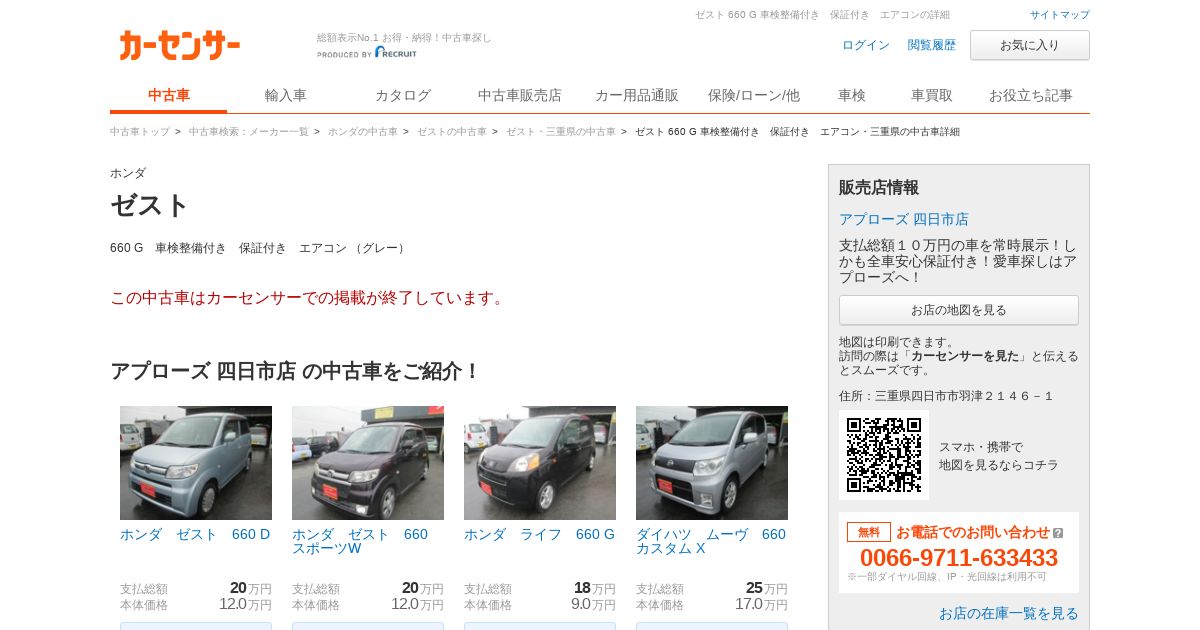Open the 中古車販売店 tab

[519, 95]
